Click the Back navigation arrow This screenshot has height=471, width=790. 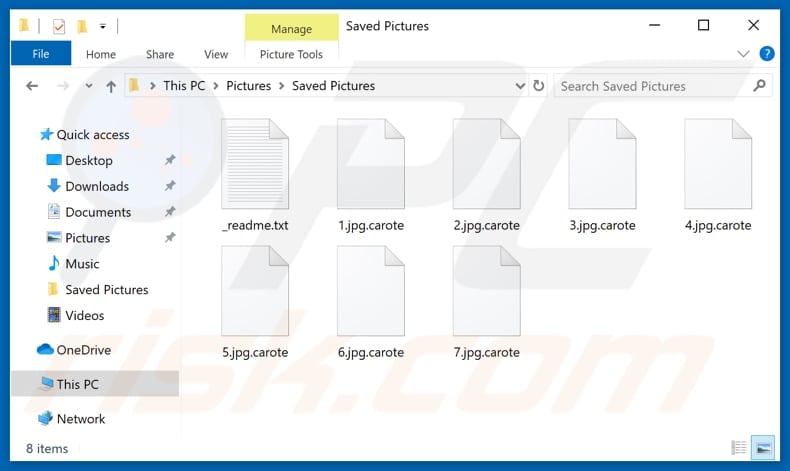coord(32,86)
